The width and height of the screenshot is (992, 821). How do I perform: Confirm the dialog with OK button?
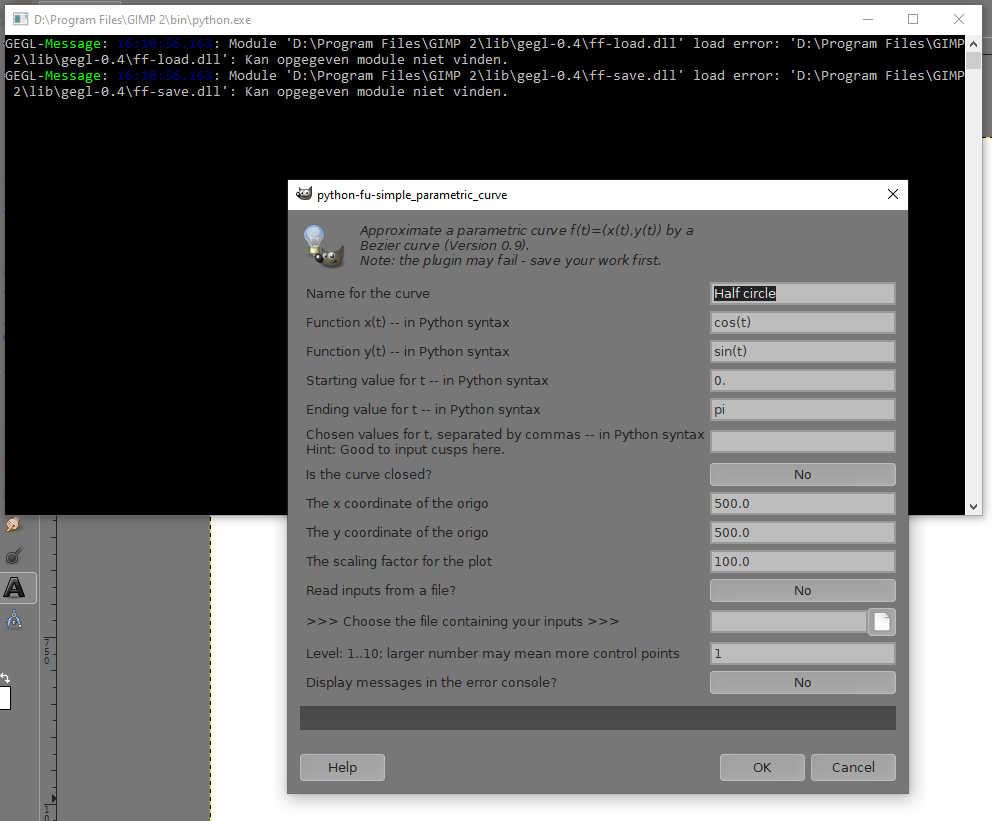coord(762,767)
